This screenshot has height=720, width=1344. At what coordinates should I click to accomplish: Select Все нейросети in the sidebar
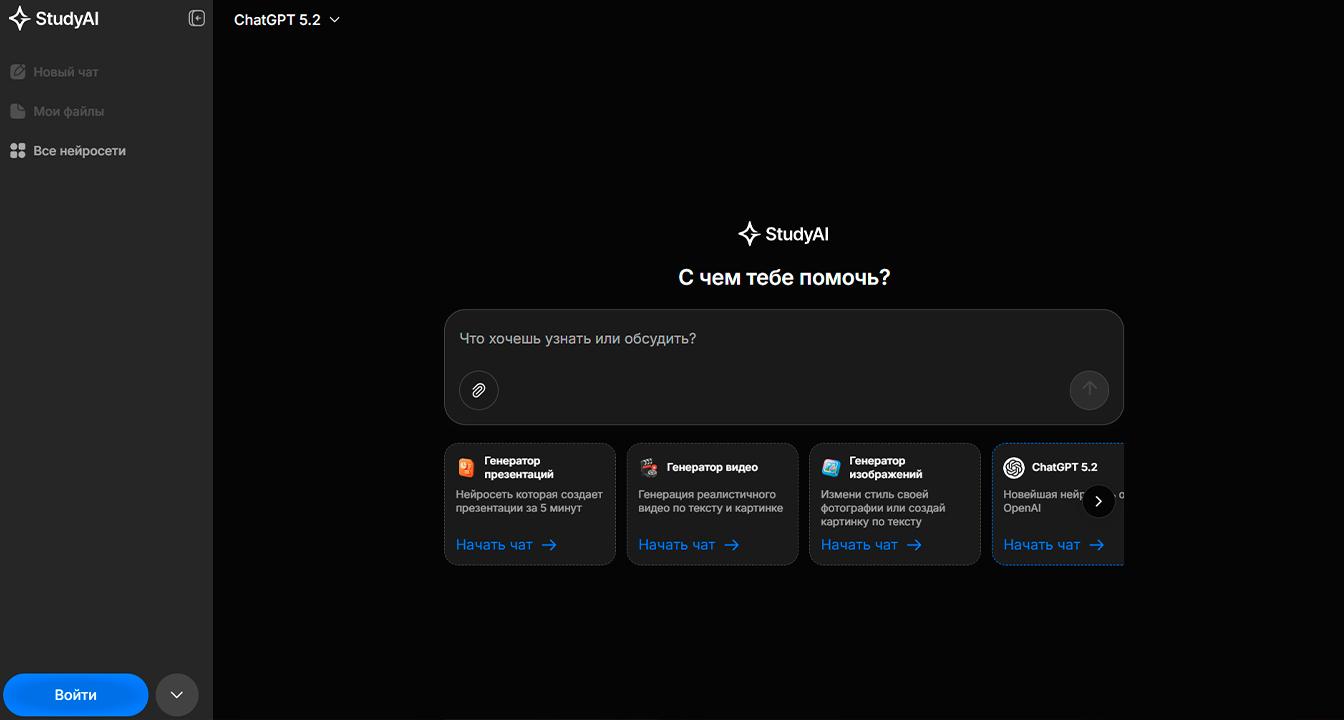tap(79, 151)
